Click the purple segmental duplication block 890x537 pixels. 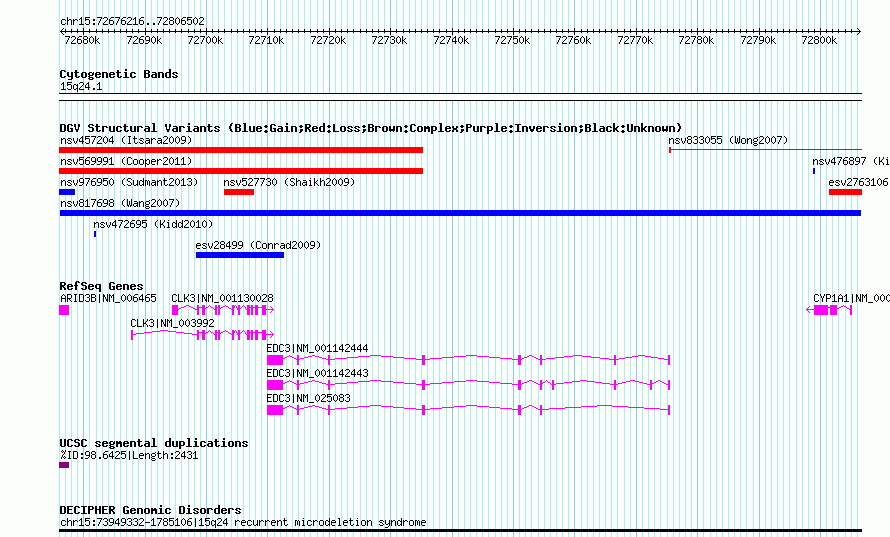pyautogui.click(x=64, y=465)
